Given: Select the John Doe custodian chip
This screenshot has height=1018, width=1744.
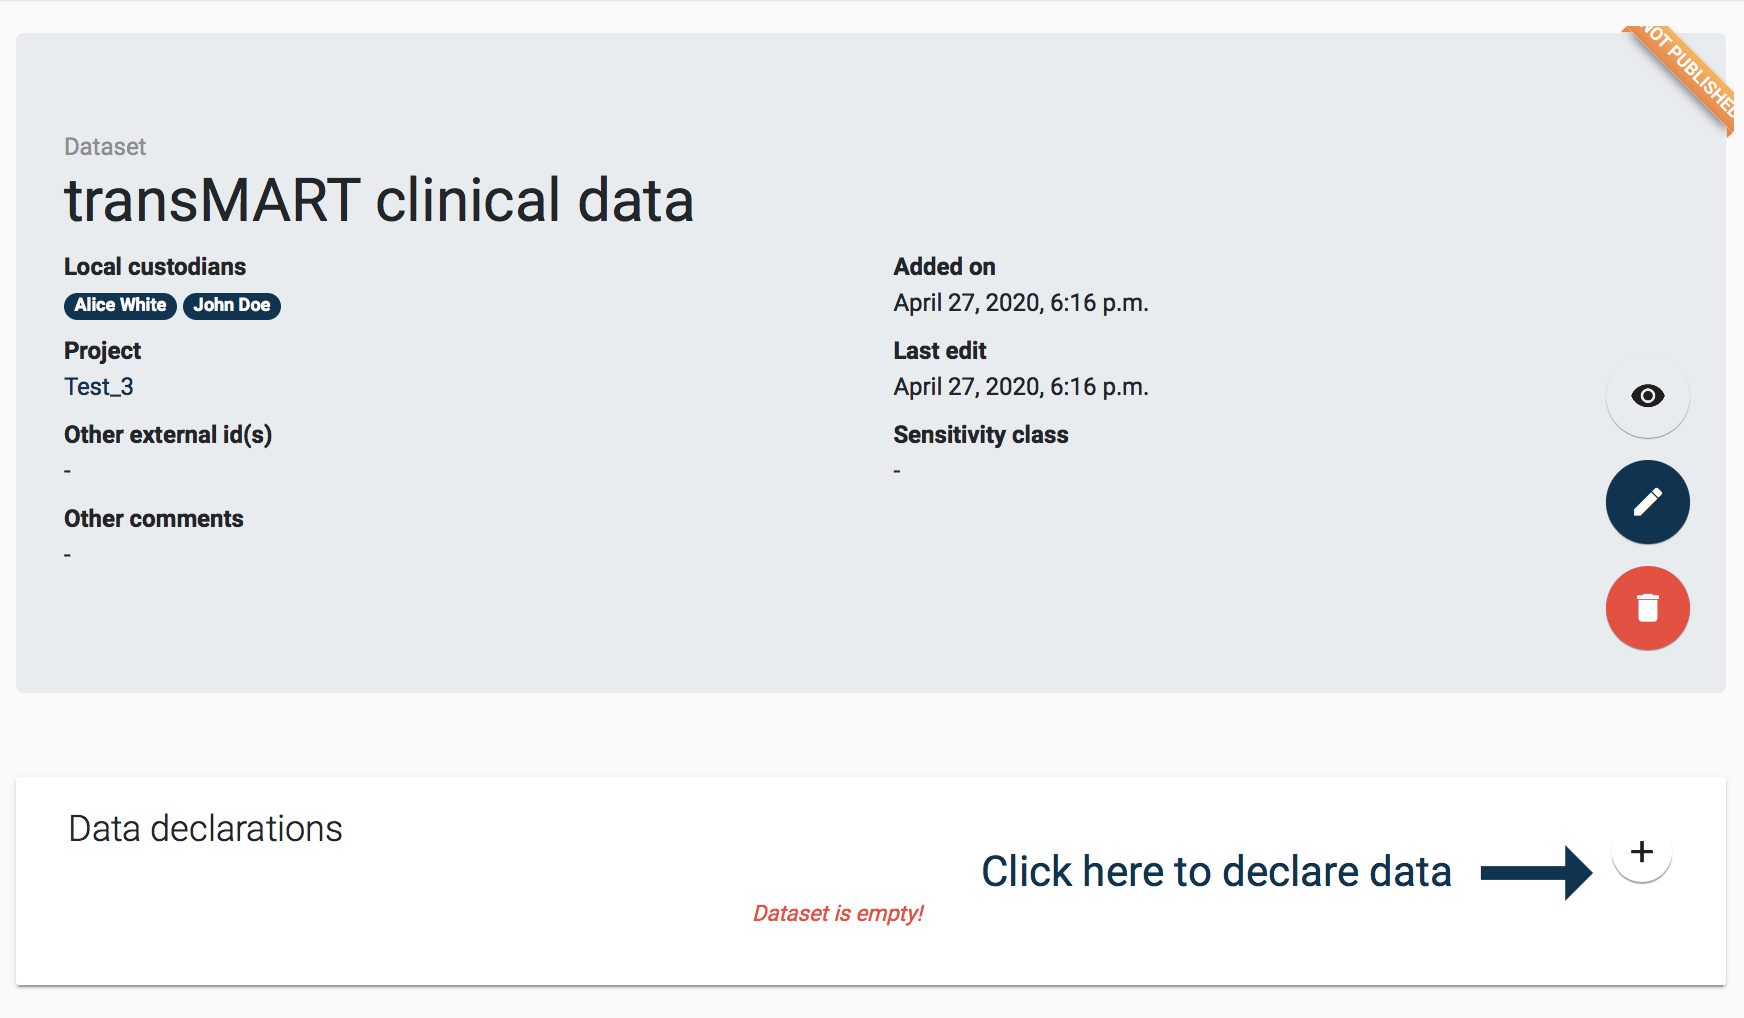Looking at the screenshot, I should (x=232, y=305).
